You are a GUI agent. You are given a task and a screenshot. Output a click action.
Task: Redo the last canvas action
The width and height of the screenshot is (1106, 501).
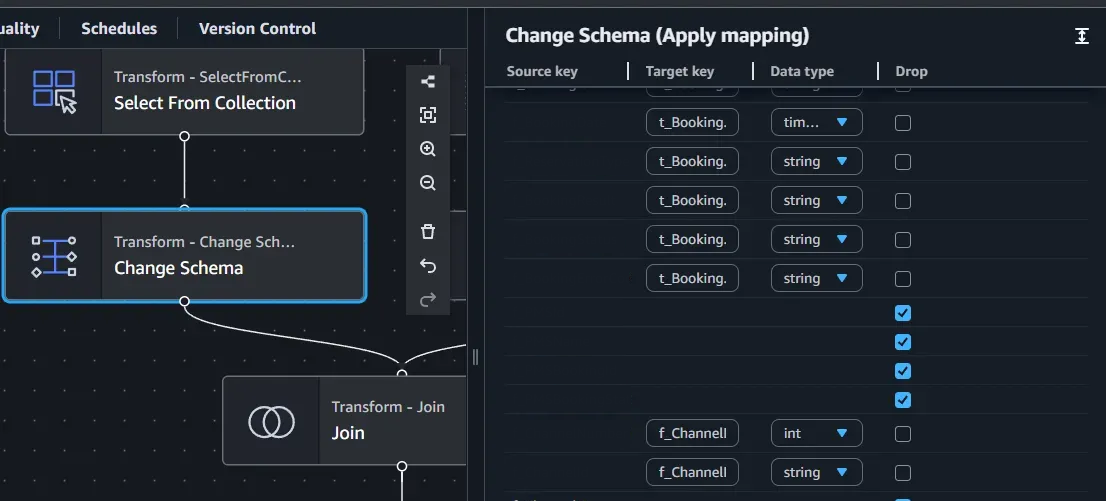[428, 299]
